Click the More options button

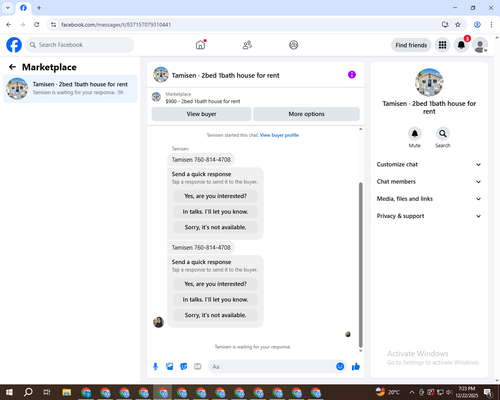[306, 114]
